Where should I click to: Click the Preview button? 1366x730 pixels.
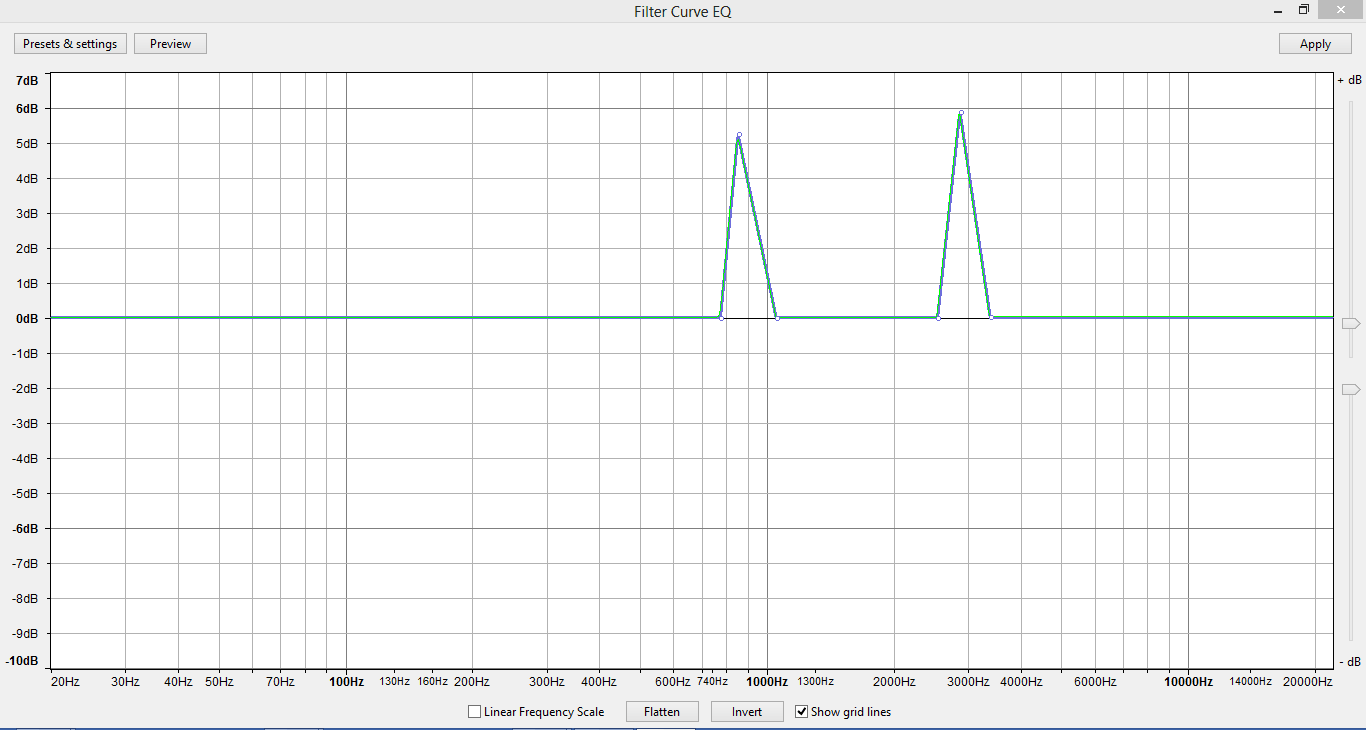(x=170, y=44)
